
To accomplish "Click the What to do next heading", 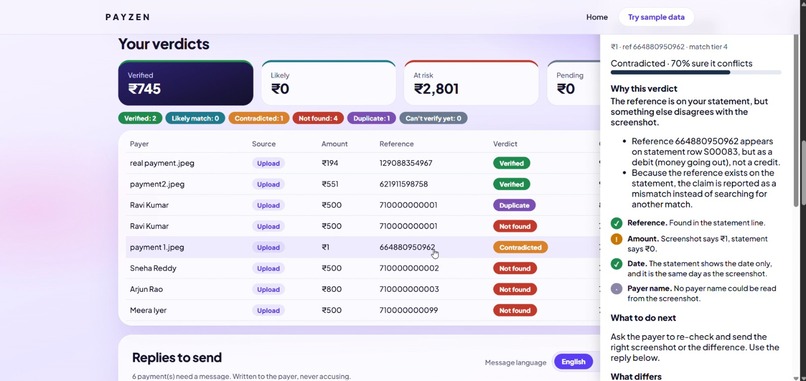I will [x=643, y=318].
